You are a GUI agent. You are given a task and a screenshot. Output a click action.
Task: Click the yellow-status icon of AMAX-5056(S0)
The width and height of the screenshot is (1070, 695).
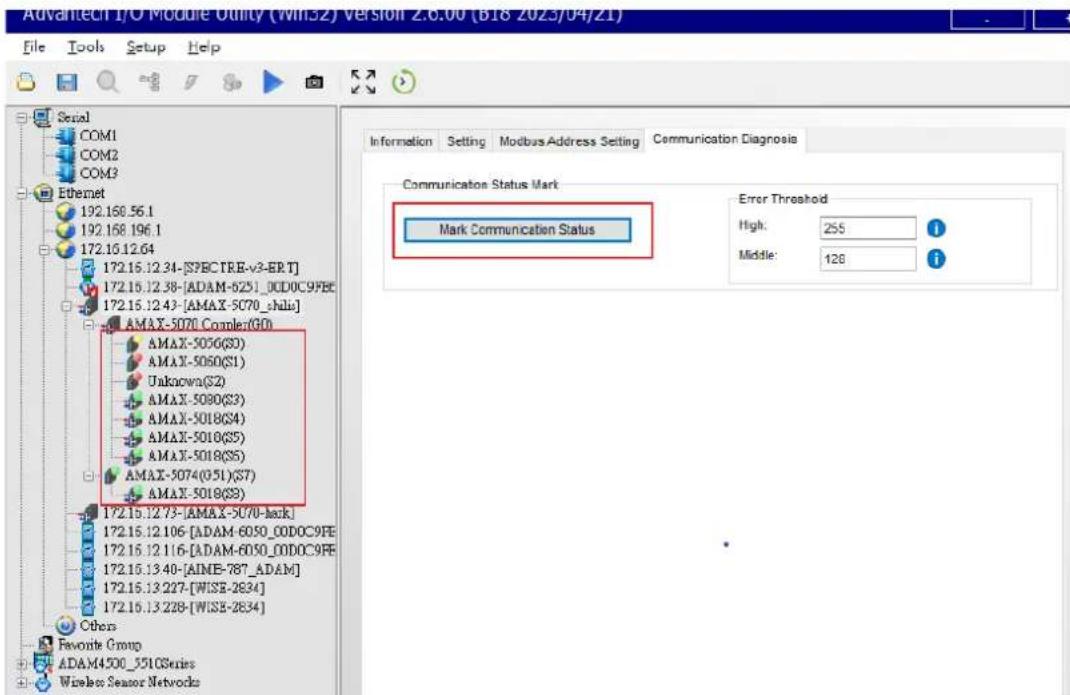click(134, 343)
